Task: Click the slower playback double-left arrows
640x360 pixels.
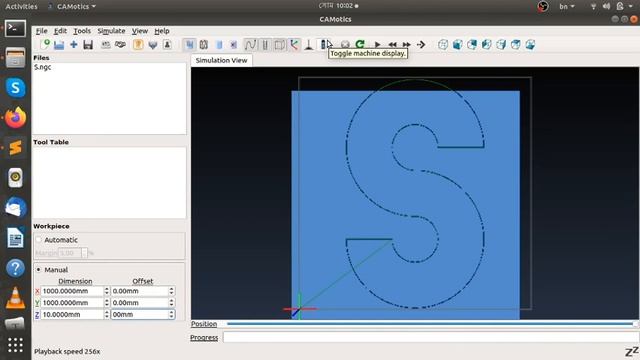Action: 393,44
